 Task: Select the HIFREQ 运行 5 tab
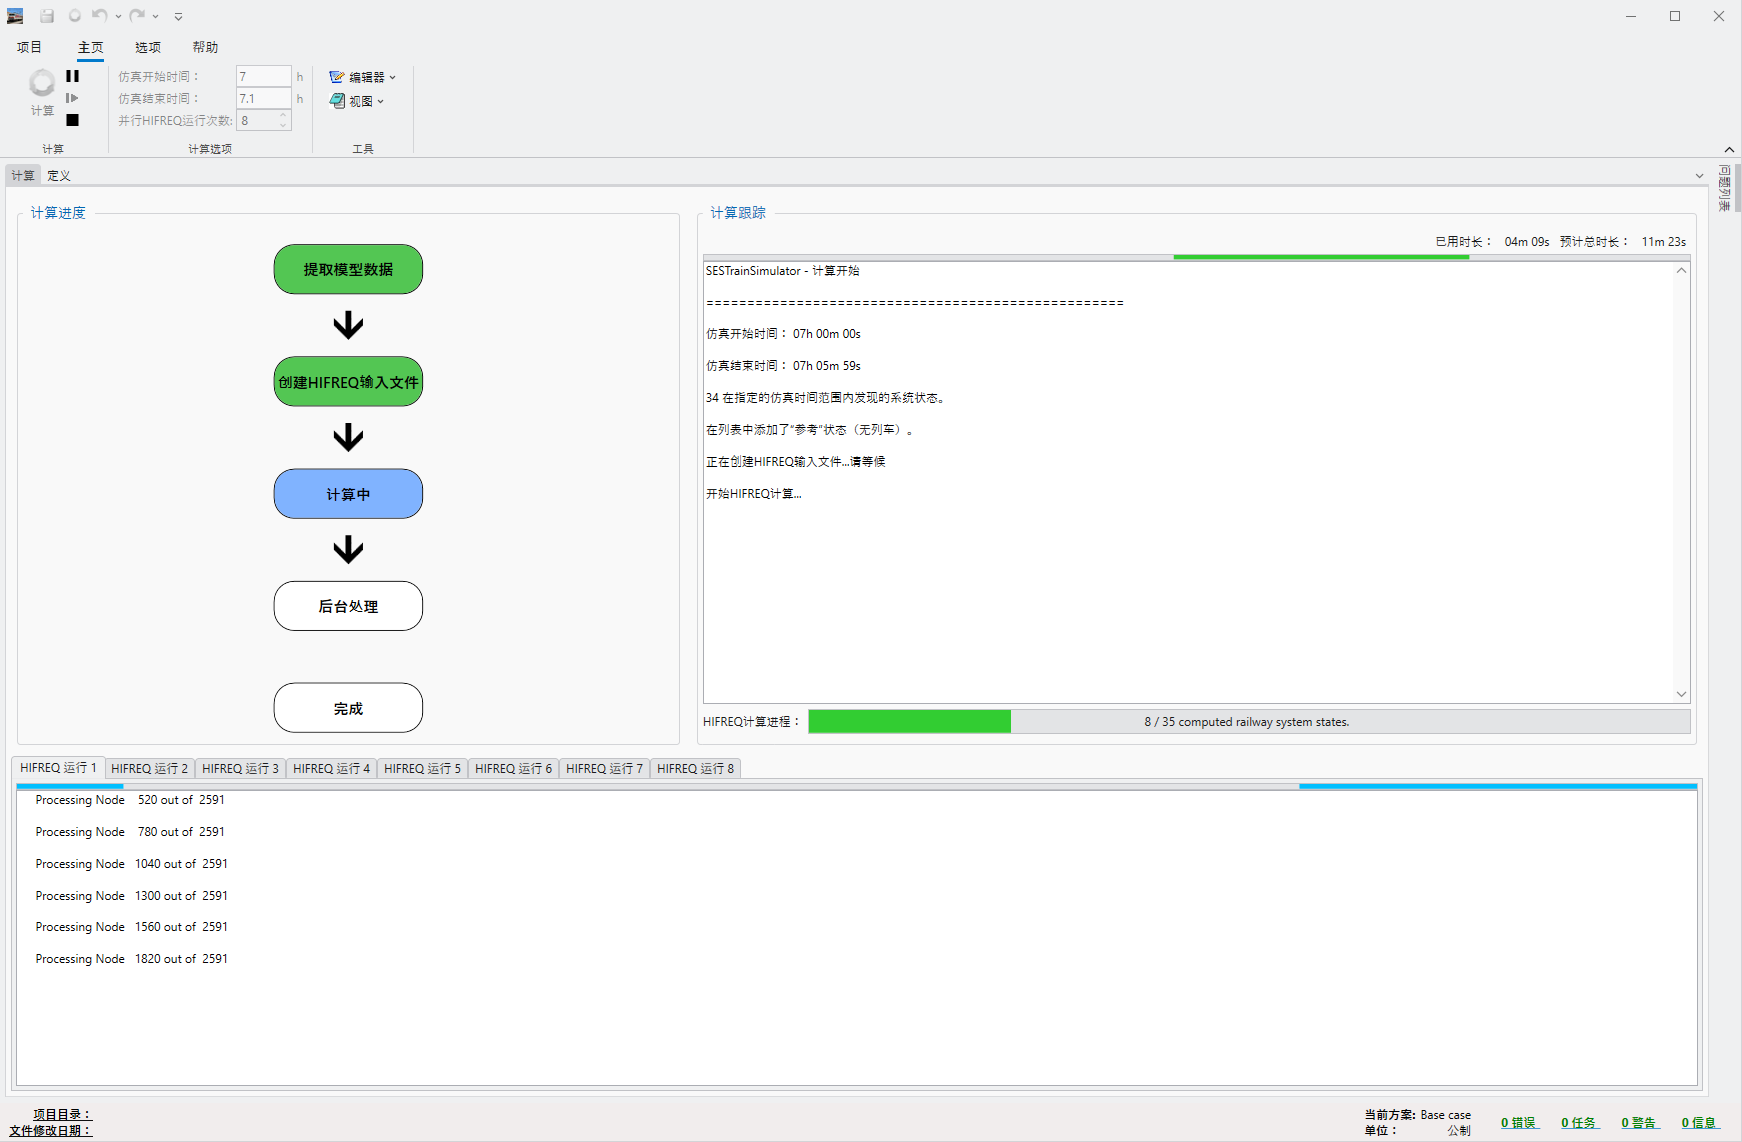[x=422, y=768]
